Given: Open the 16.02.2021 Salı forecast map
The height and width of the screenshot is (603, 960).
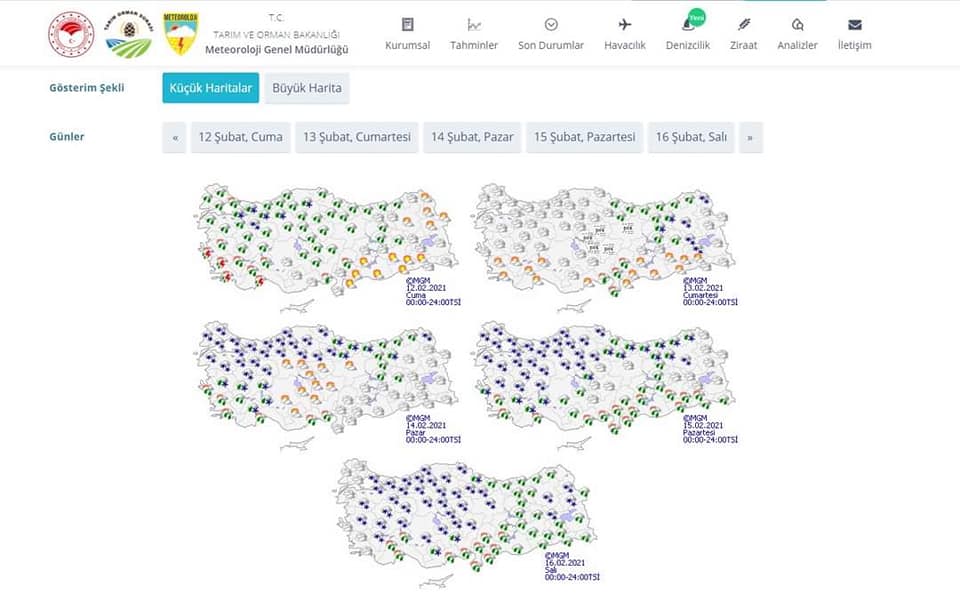Looking at the screenshot, I should [x=468, y=523].
